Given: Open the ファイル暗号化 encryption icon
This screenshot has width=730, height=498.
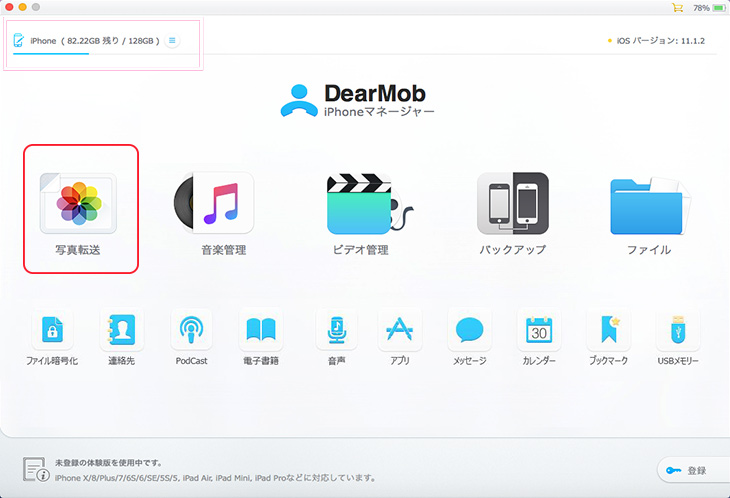Looking at the screenshot, I should (x=52, y=330).
